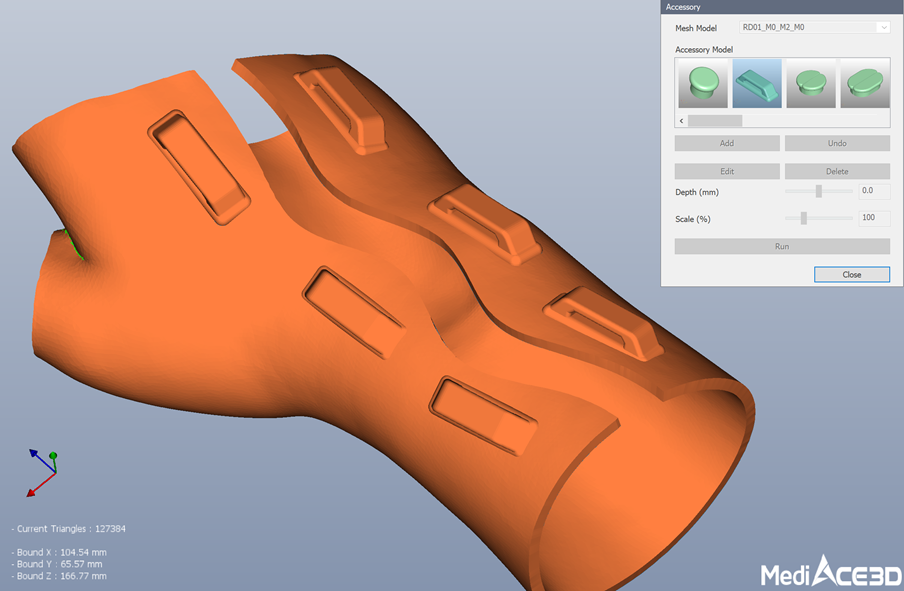Click the accessory model horizontal scrollbar
904x591 pixels.
pos(715,121)
